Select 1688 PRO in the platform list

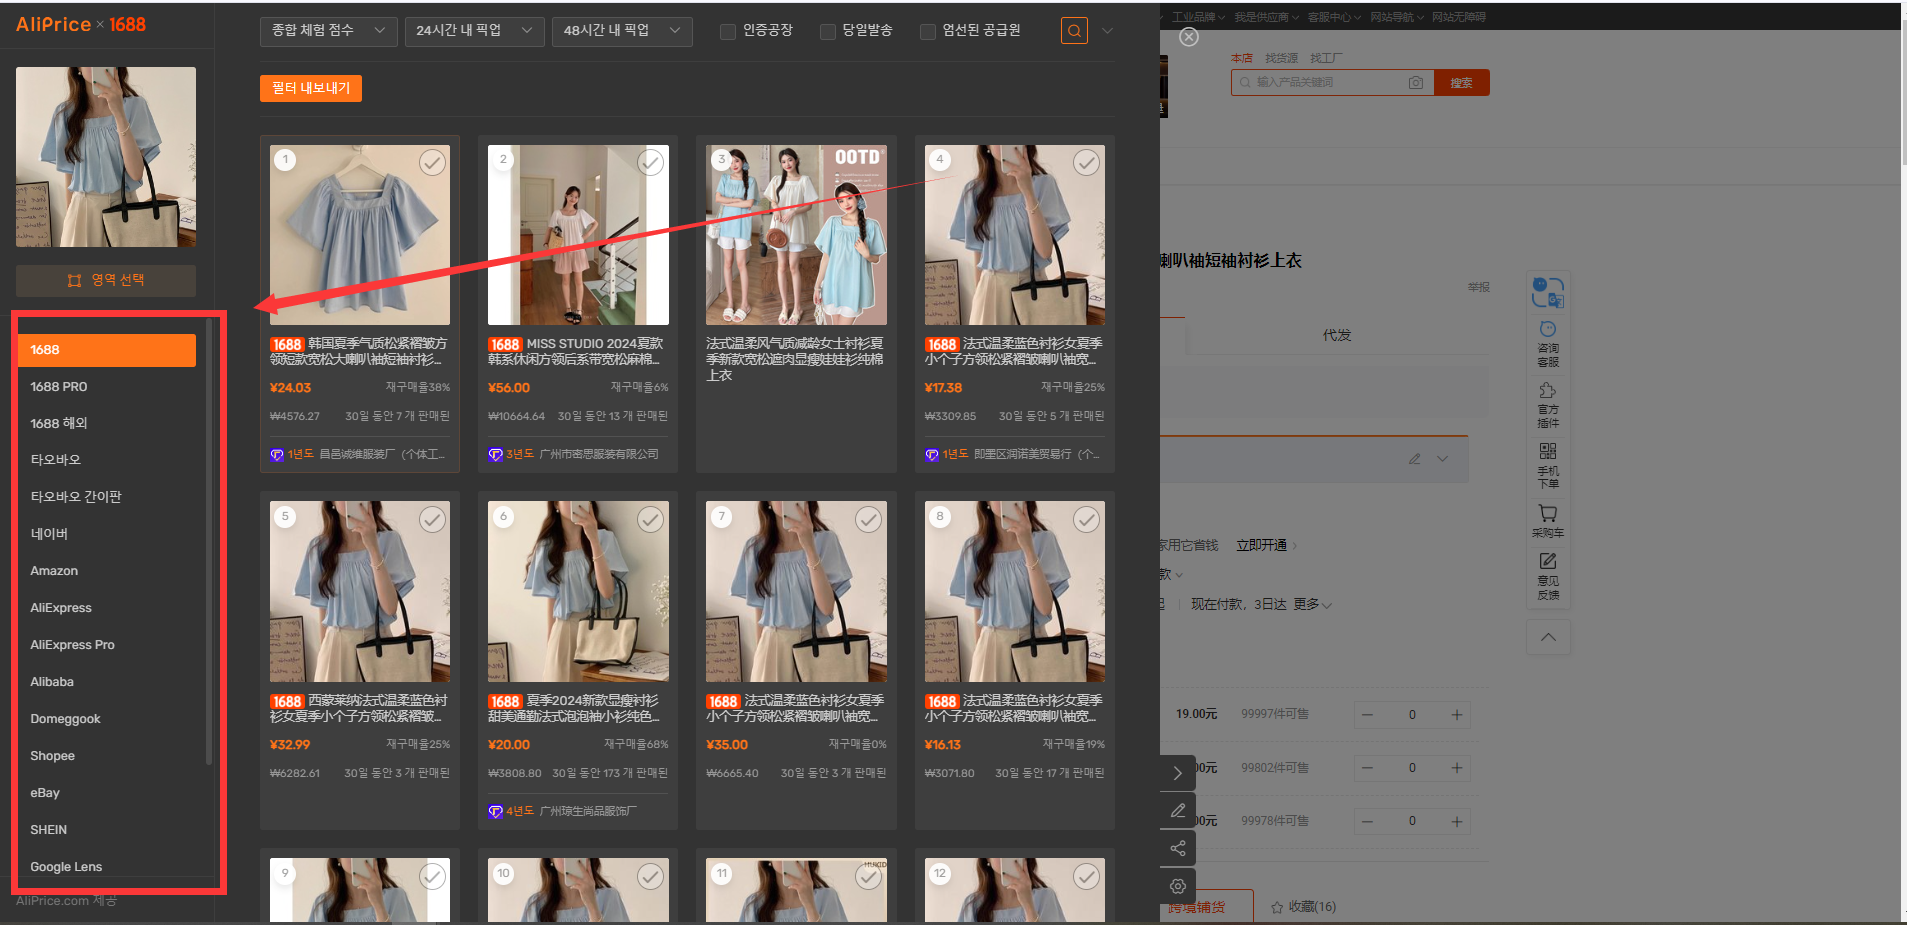coord(106,387)
